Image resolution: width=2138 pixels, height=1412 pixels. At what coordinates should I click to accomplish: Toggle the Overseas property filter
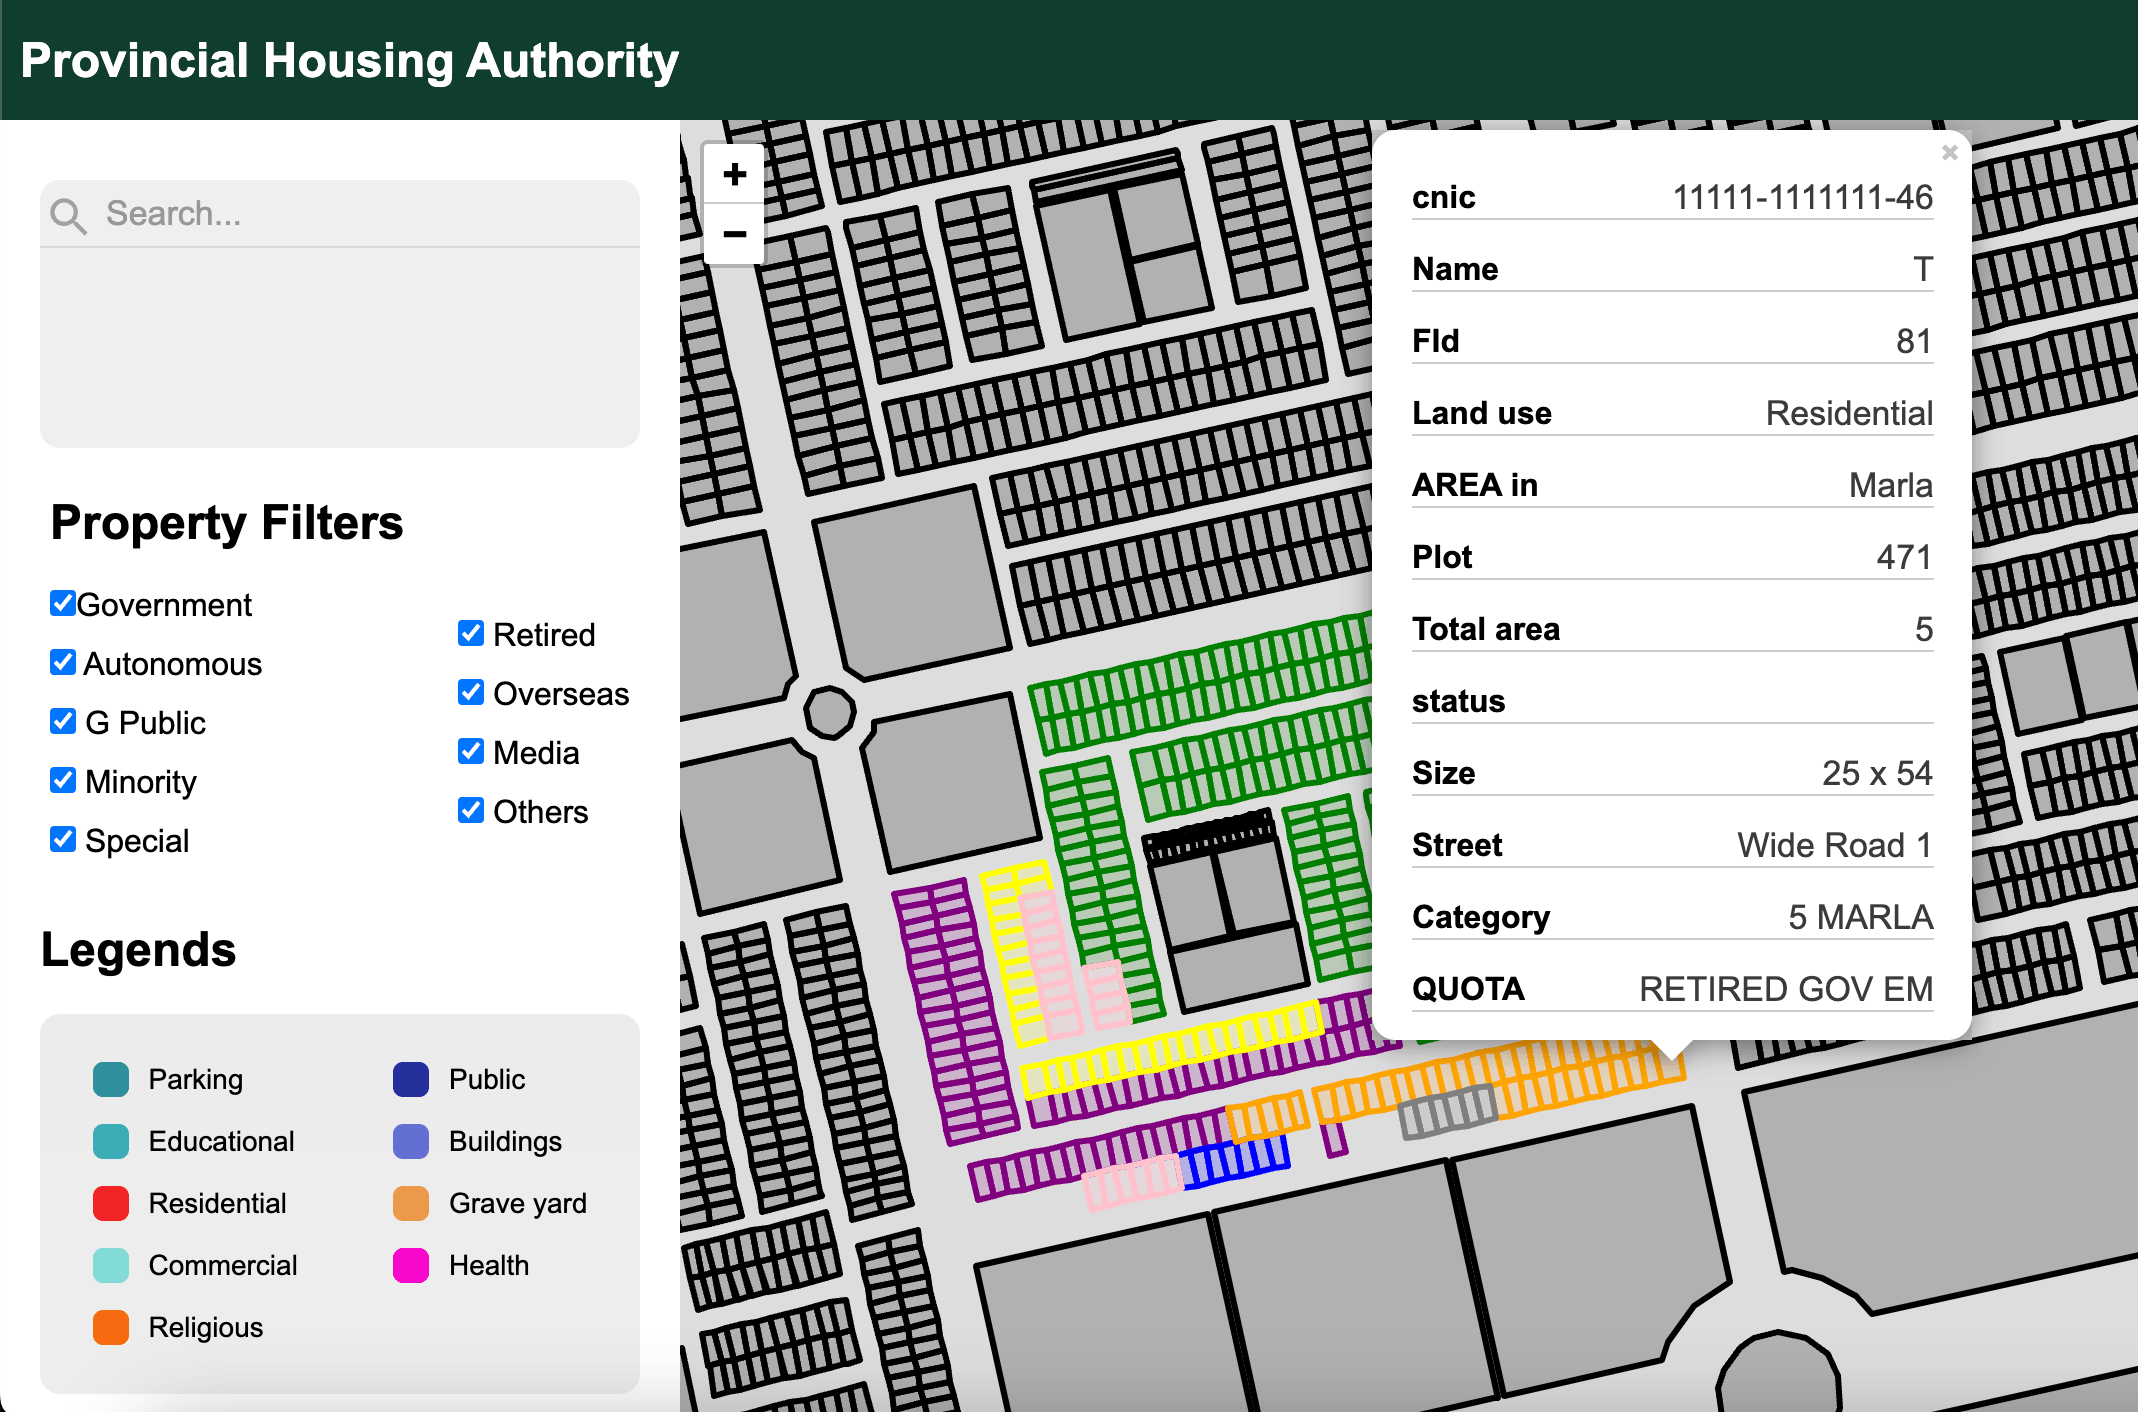pos(471,692)
